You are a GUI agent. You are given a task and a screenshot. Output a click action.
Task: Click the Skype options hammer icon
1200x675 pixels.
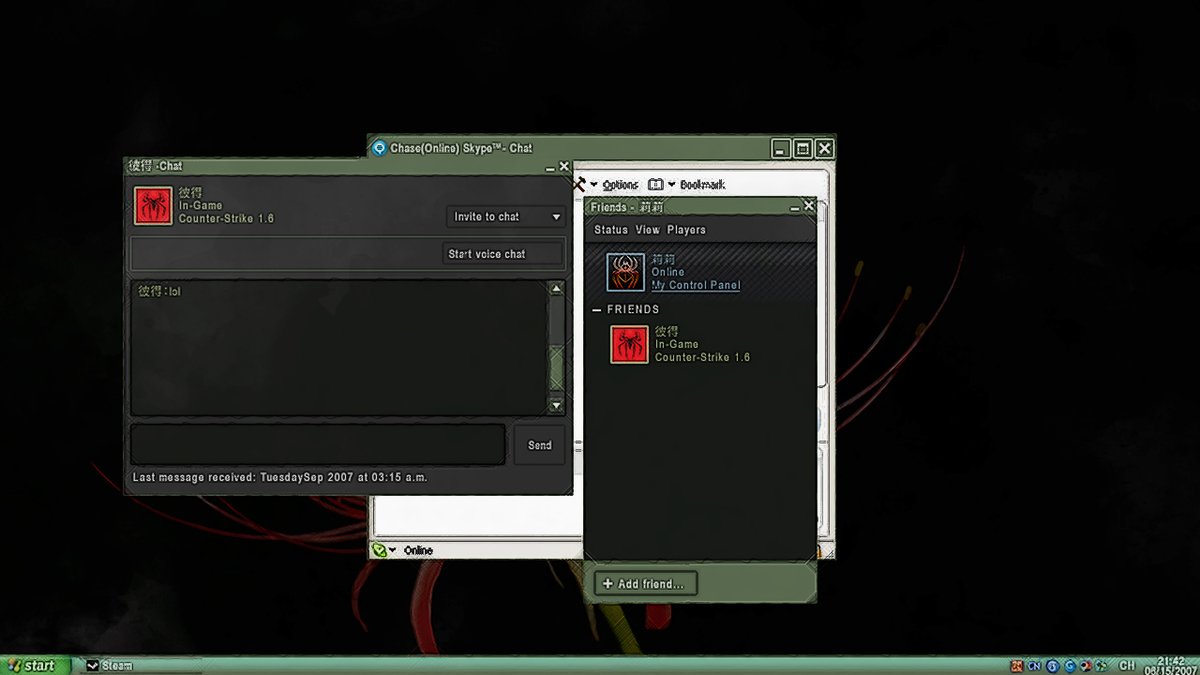click(x=579, y=184)
